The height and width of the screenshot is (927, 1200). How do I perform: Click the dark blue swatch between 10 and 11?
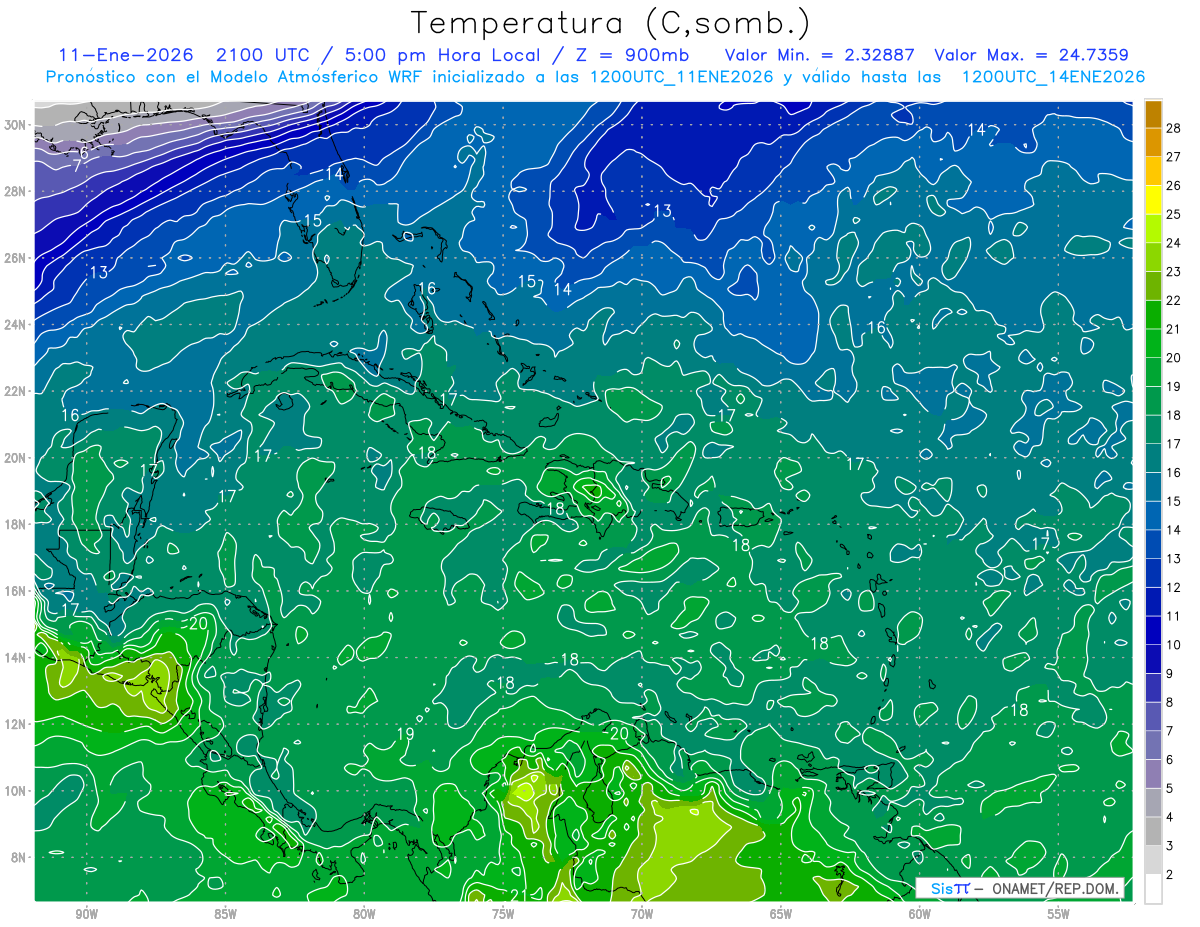click(1153, 631)
